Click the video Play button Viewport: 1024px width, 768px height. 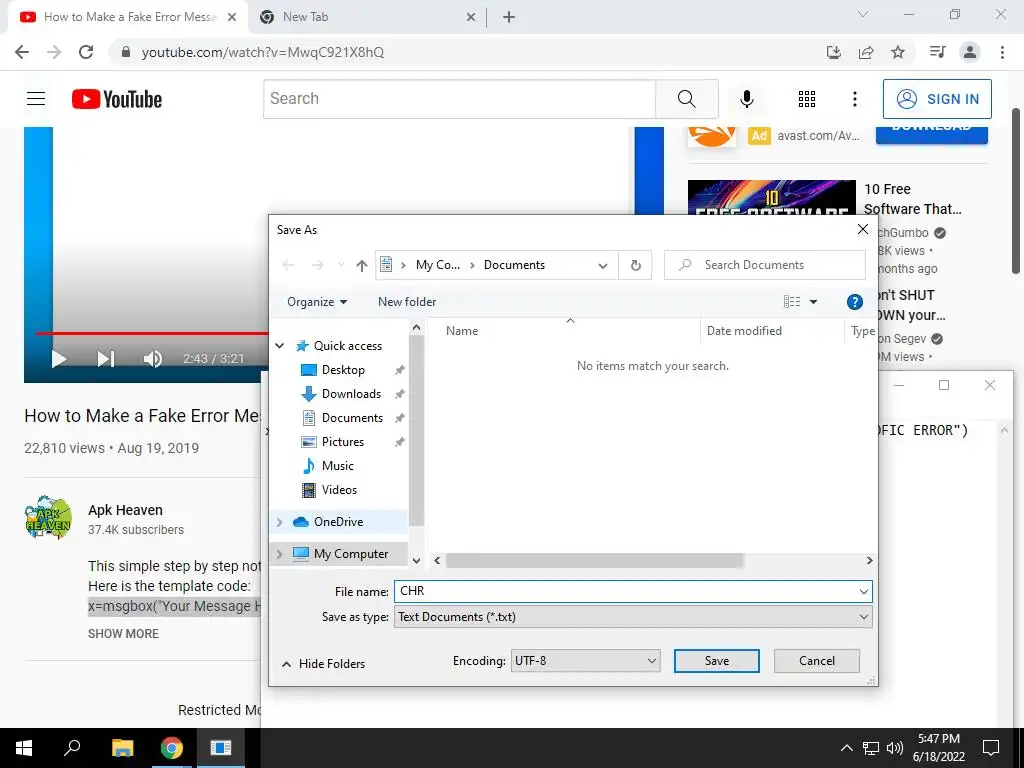click(x=59, y=359)
